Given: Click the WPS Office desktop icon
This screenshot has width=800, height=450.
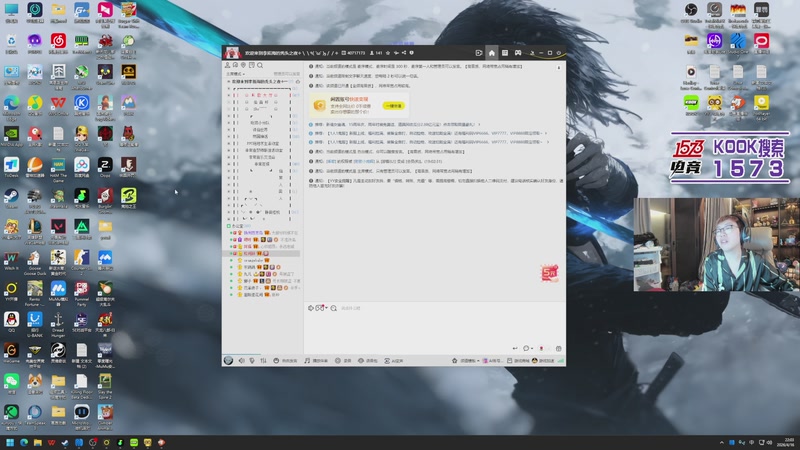Looking at the screenshot, I should pyautogui.click(x=58, y=105).
